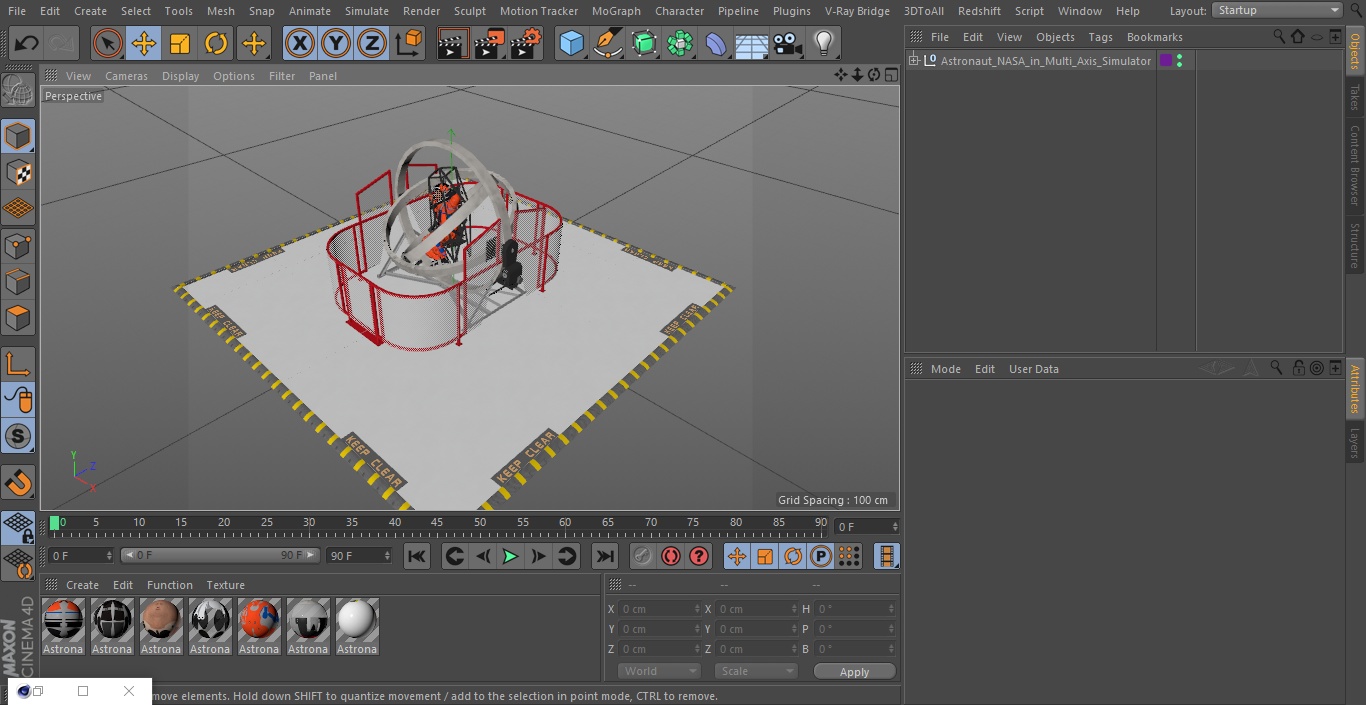Switch to Content Browser side tab
The width and height of the screenshot is (1366, 705).
1355,165
